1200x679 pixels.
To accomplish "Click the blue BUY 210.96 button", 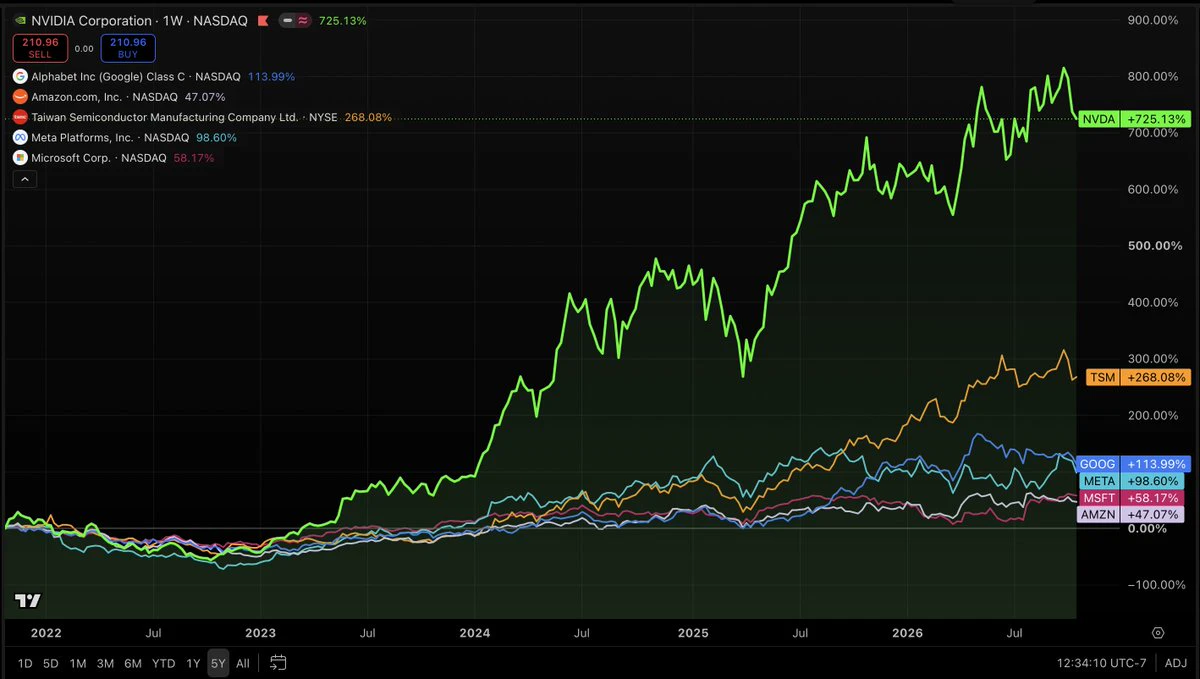I will [x=128, y=48].
